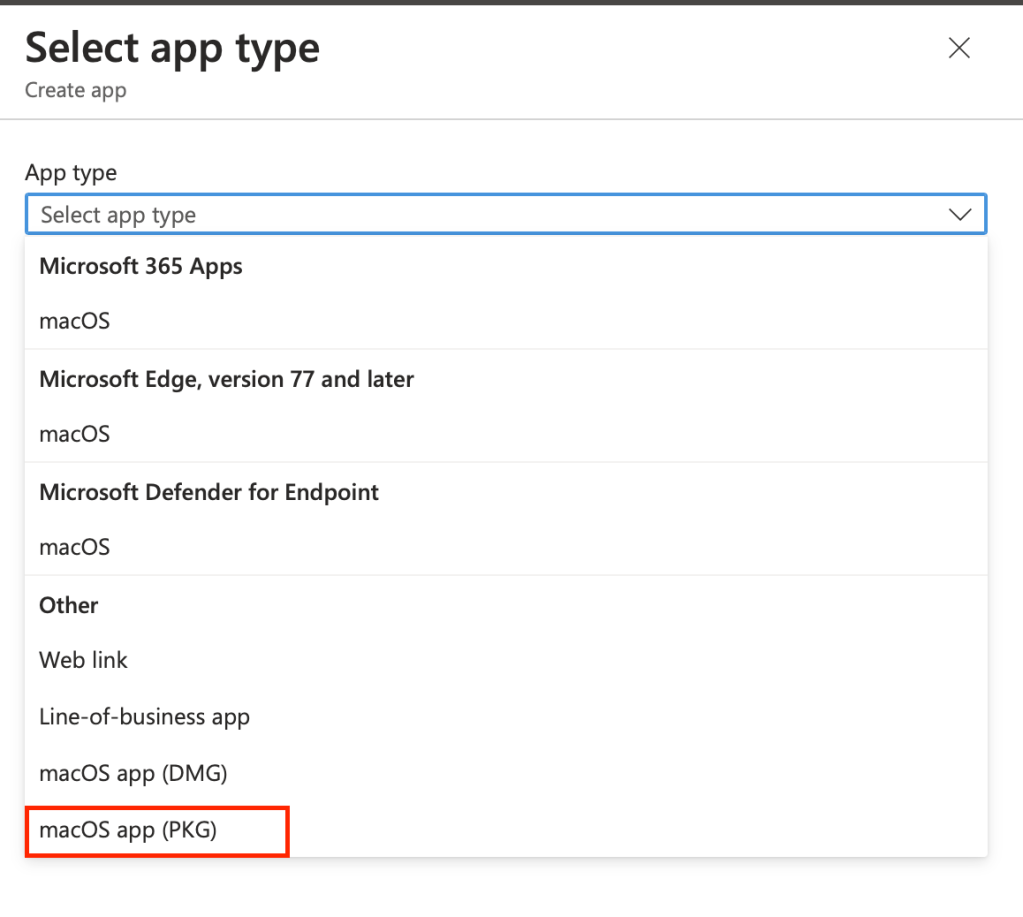Close the Select app type pane
1023x917 pixels.
click(959, 48)
